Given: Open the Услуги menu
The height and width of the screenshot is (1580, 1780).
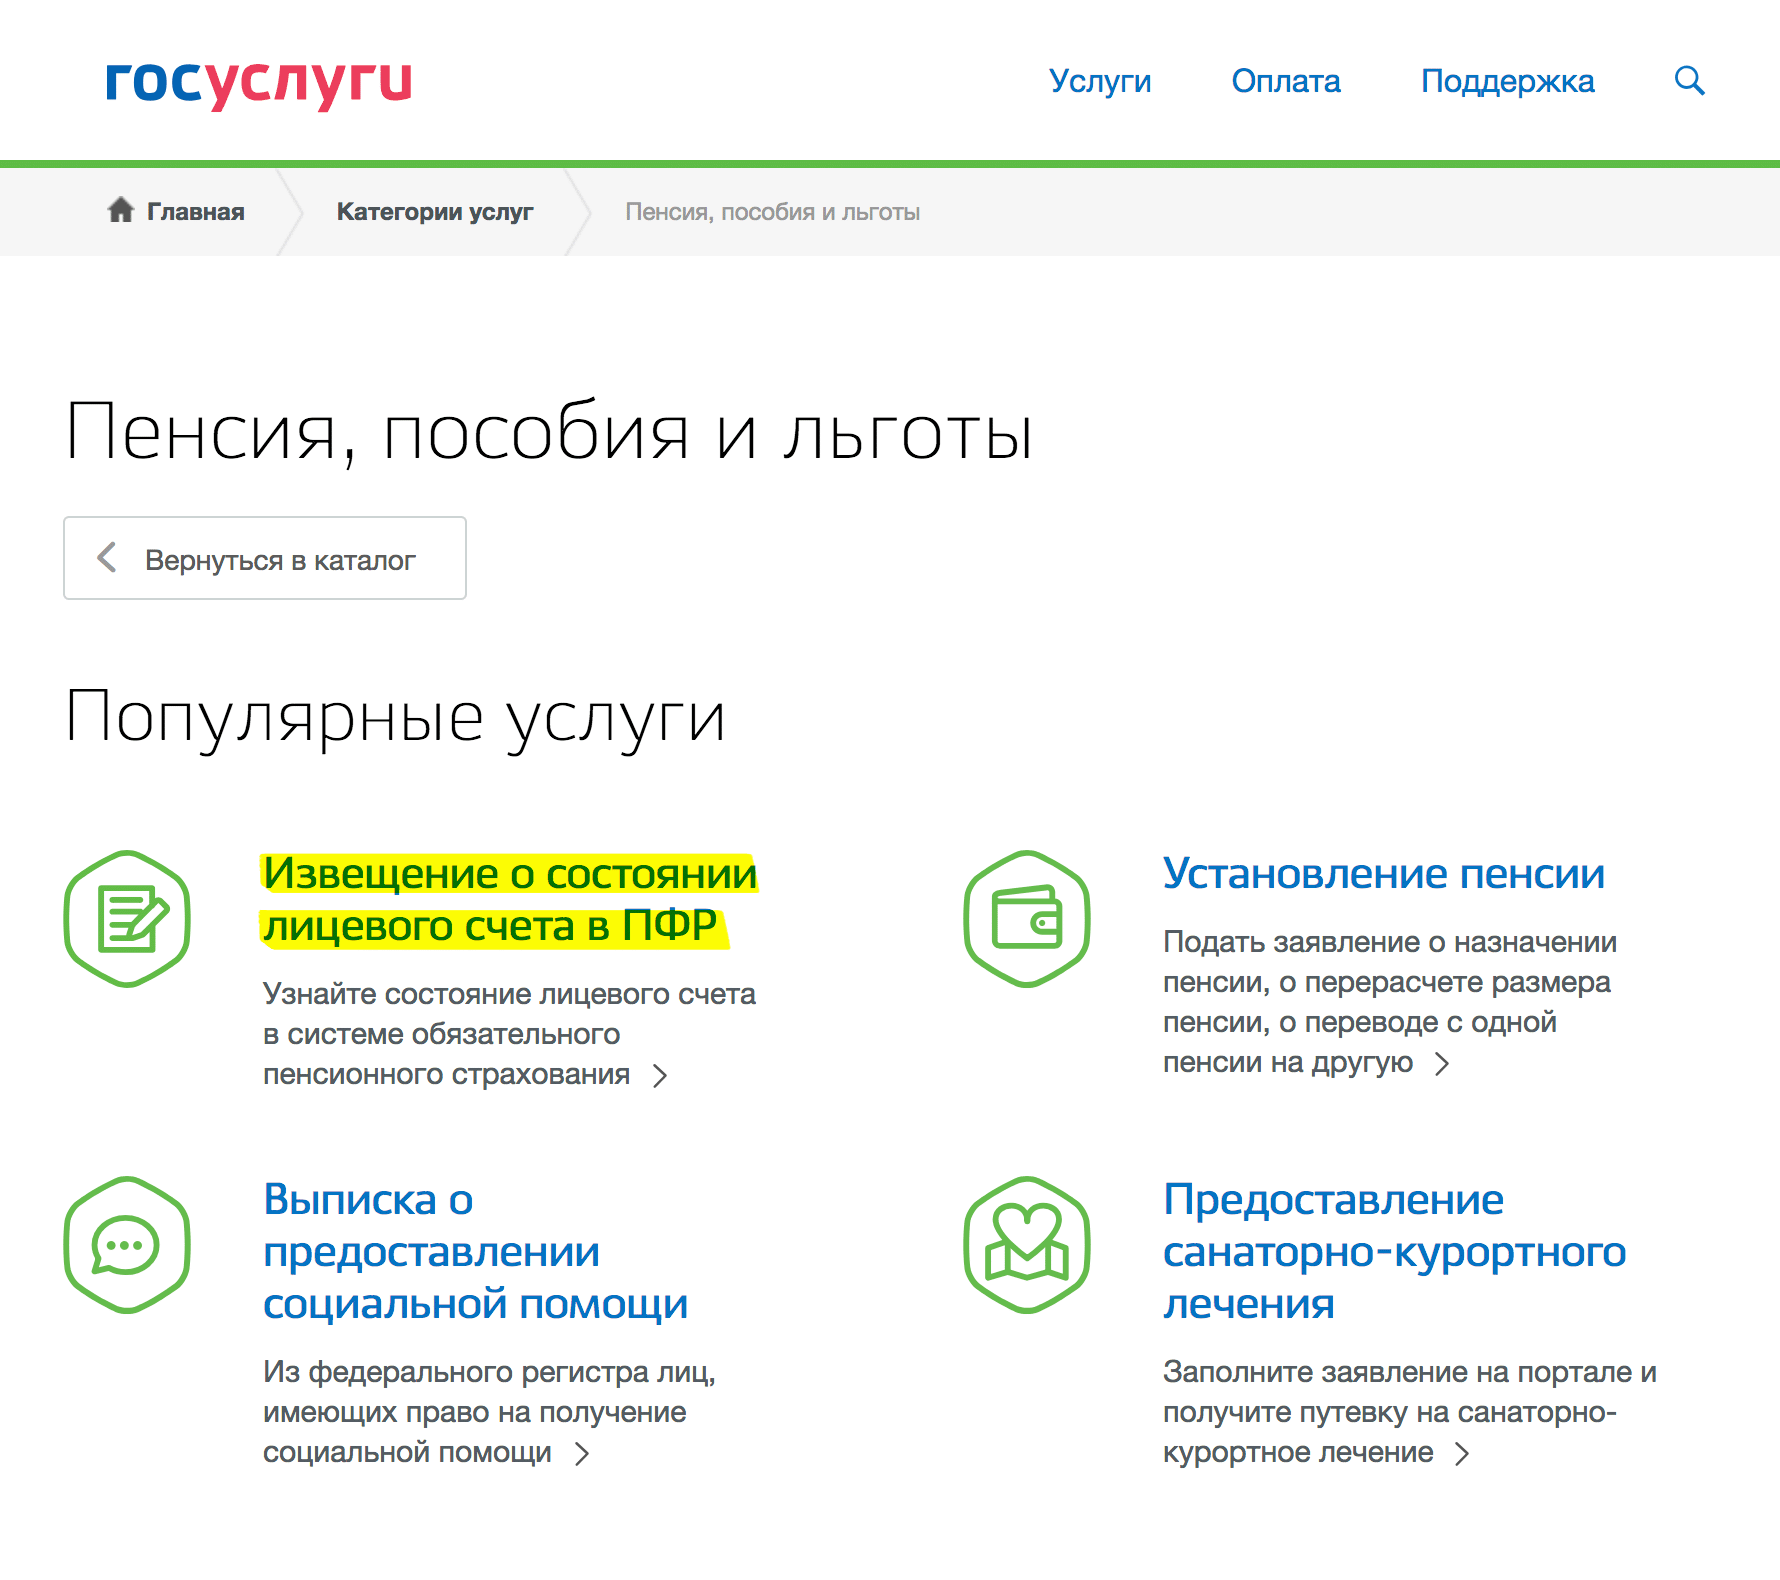Looking at the screenshot, I should 1100,81.
